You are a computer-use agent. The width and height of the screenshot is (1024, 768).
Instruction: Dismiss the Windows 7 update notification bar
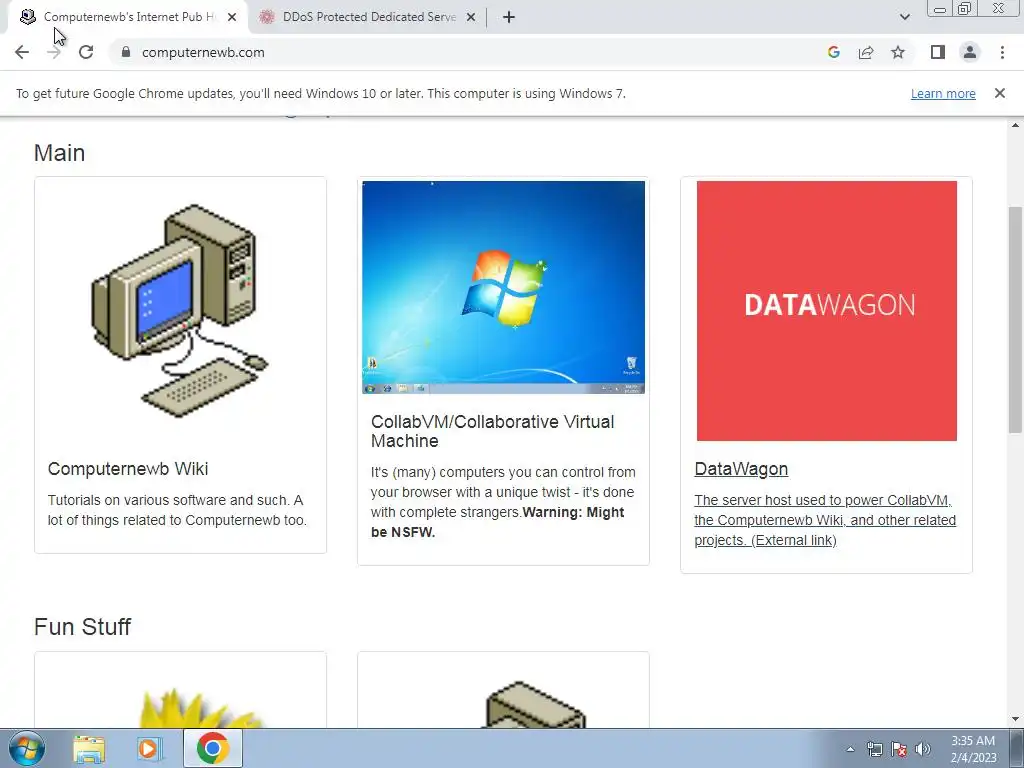[1000, 93]
